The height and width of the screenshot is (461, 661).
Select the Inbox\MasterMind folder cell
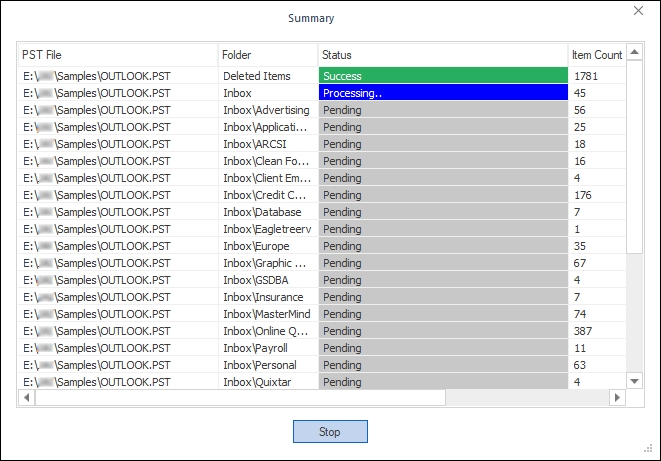point(267,314)
